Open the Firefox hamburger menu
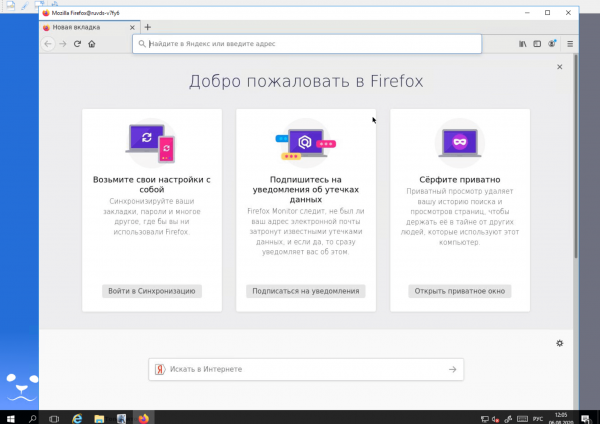Viewport: 600px width, 424px height. point(570,45)
